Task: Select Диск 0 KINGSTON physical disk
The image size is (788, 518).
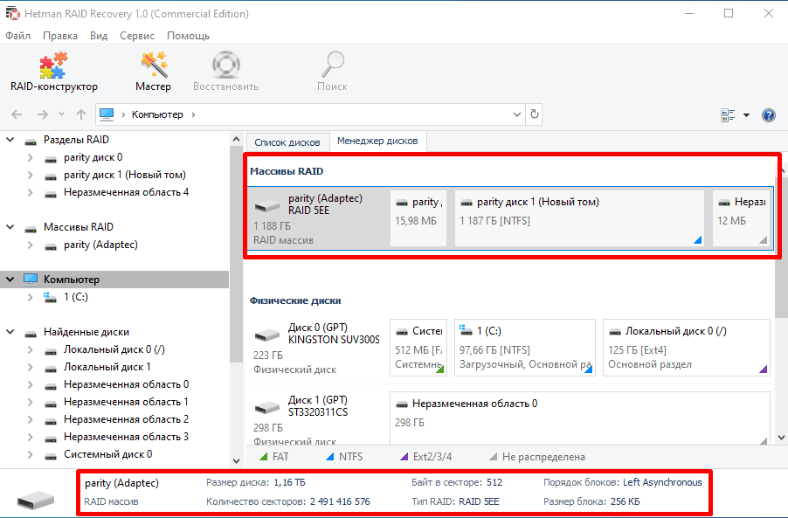Action: coord(317,348)
